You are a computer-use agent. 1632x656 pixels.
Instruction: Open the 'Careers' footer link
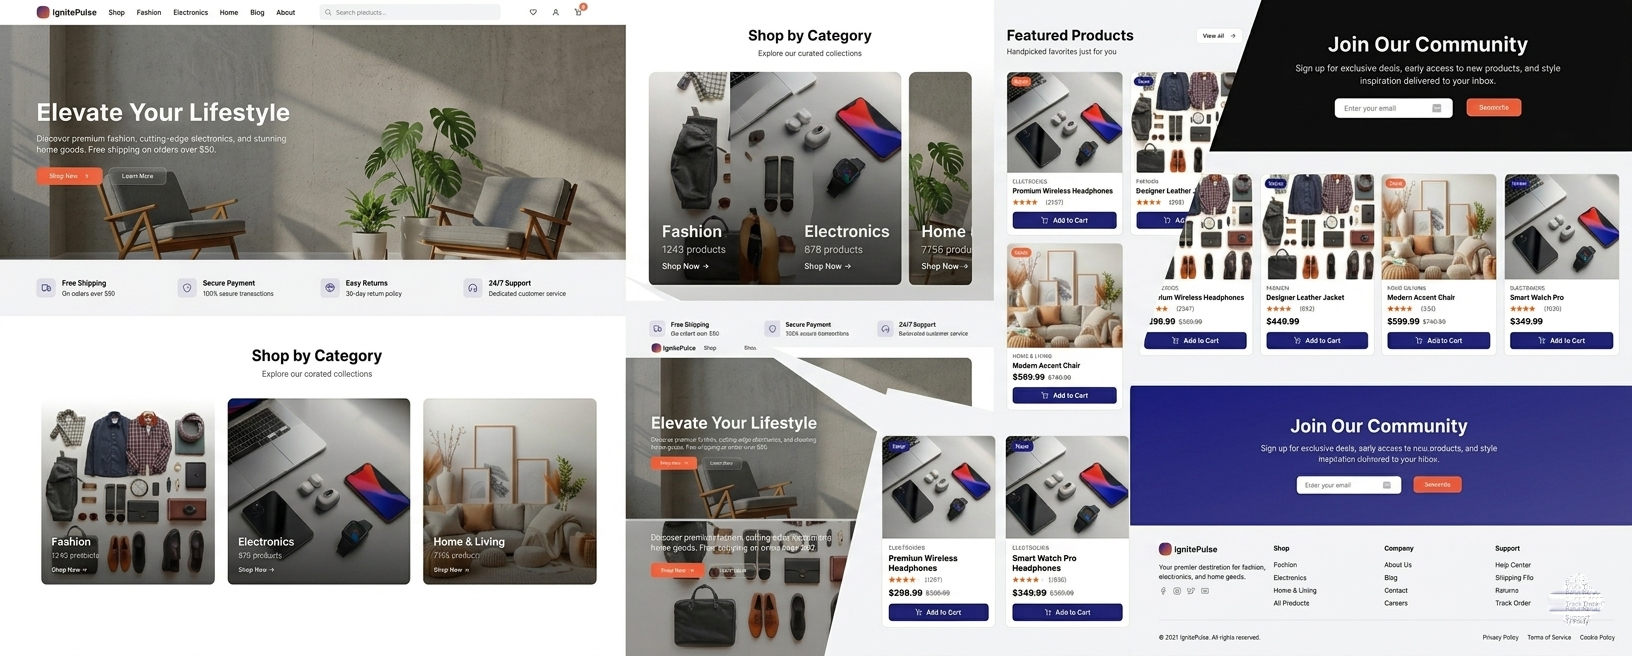(x=1396, y=603)
